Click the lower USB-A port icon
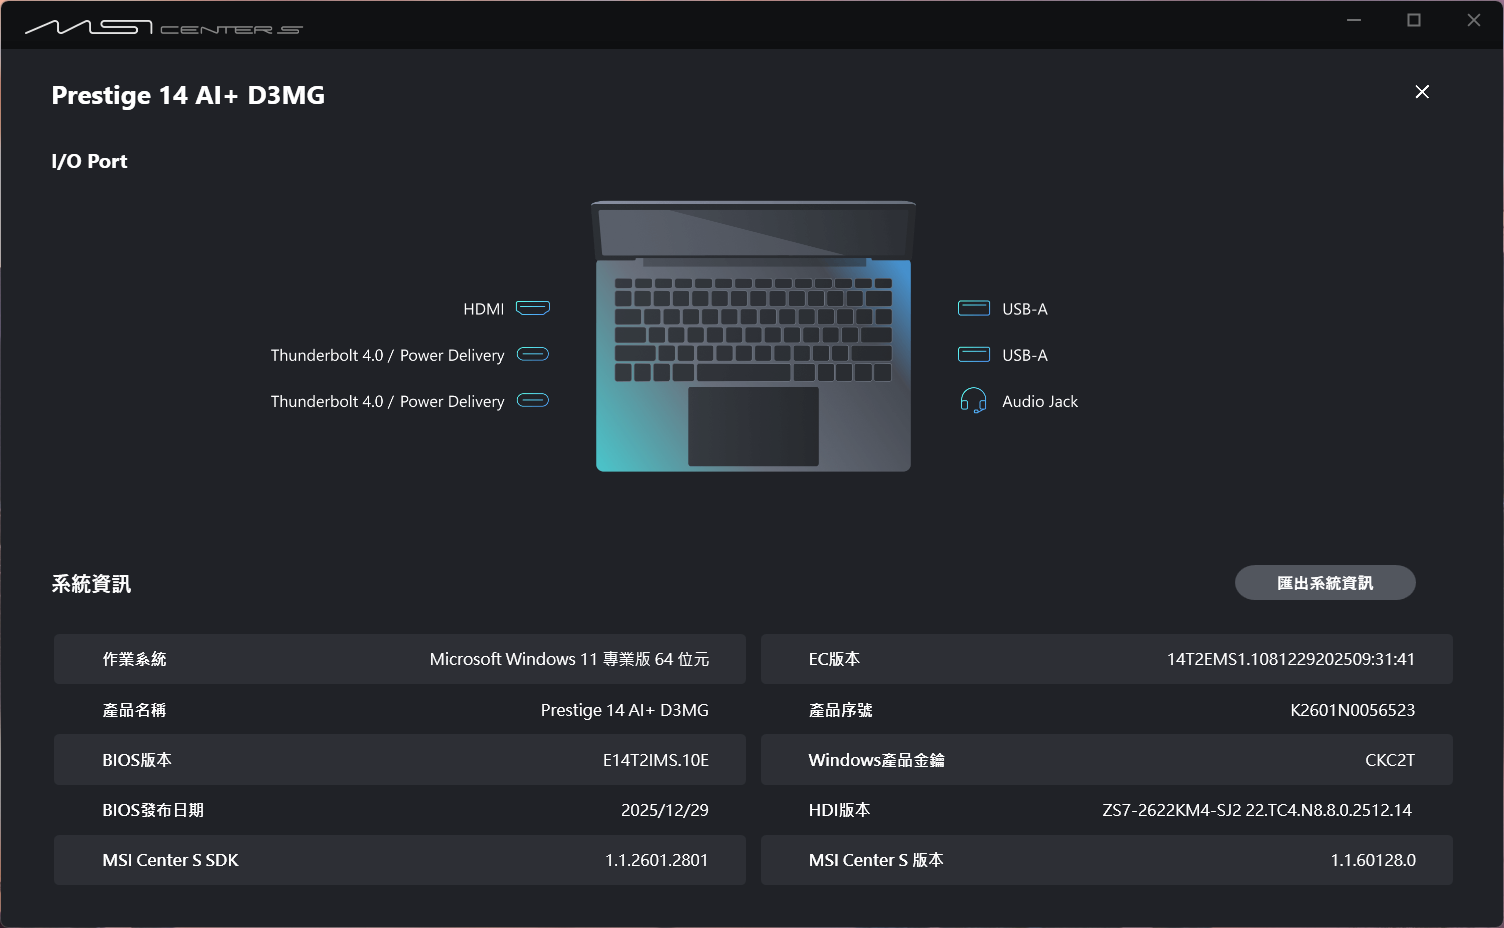Image resolution: width=1504 pixels, height=928 pixels. point(974,354)
